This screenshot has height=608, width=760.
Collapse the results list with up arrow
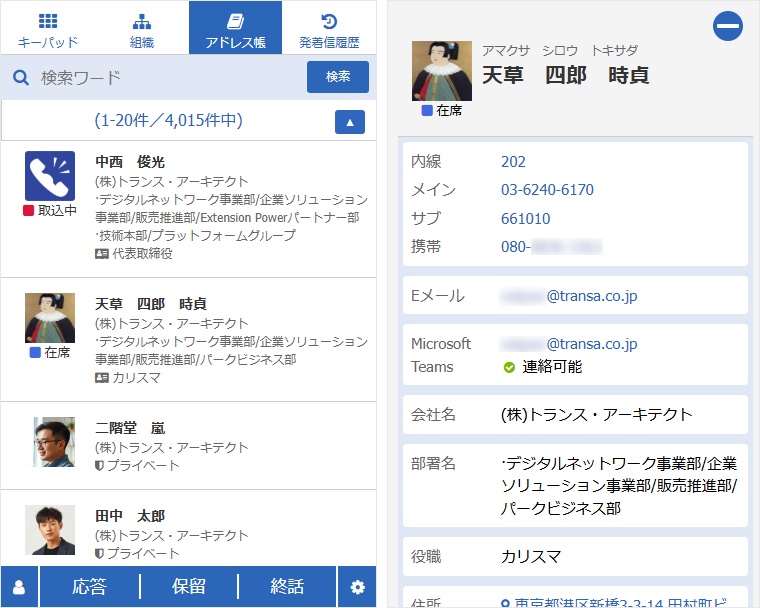tap(349, 121)
